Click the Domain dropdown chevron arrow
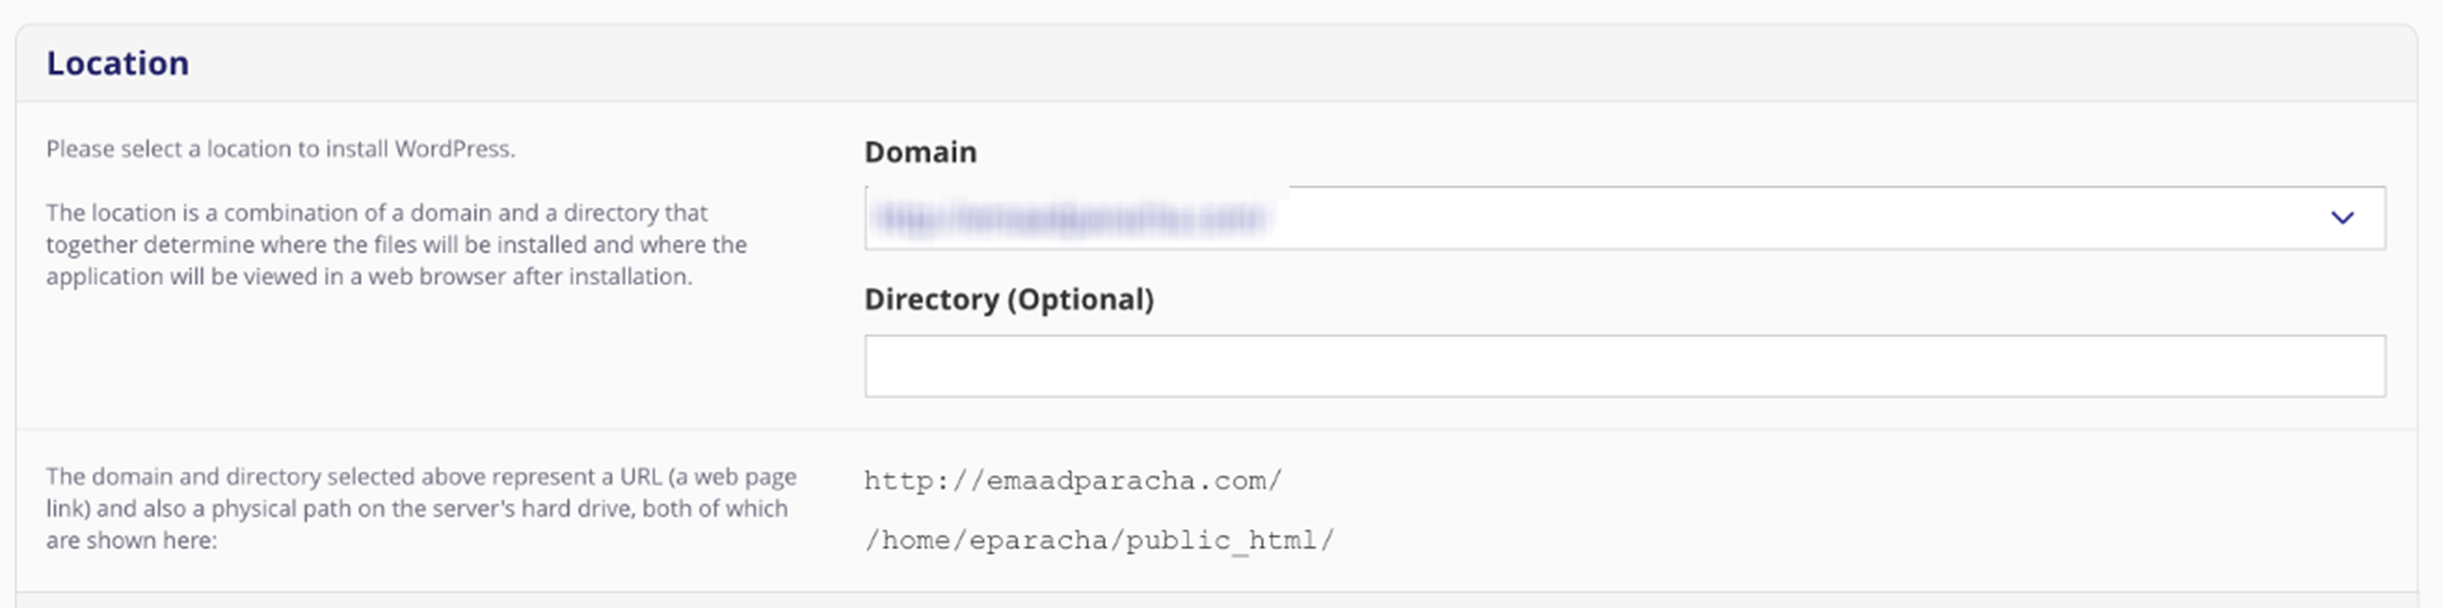The height and width of the screenshot is (608, 2443). pyautogui.click(x=2341, y=218)
